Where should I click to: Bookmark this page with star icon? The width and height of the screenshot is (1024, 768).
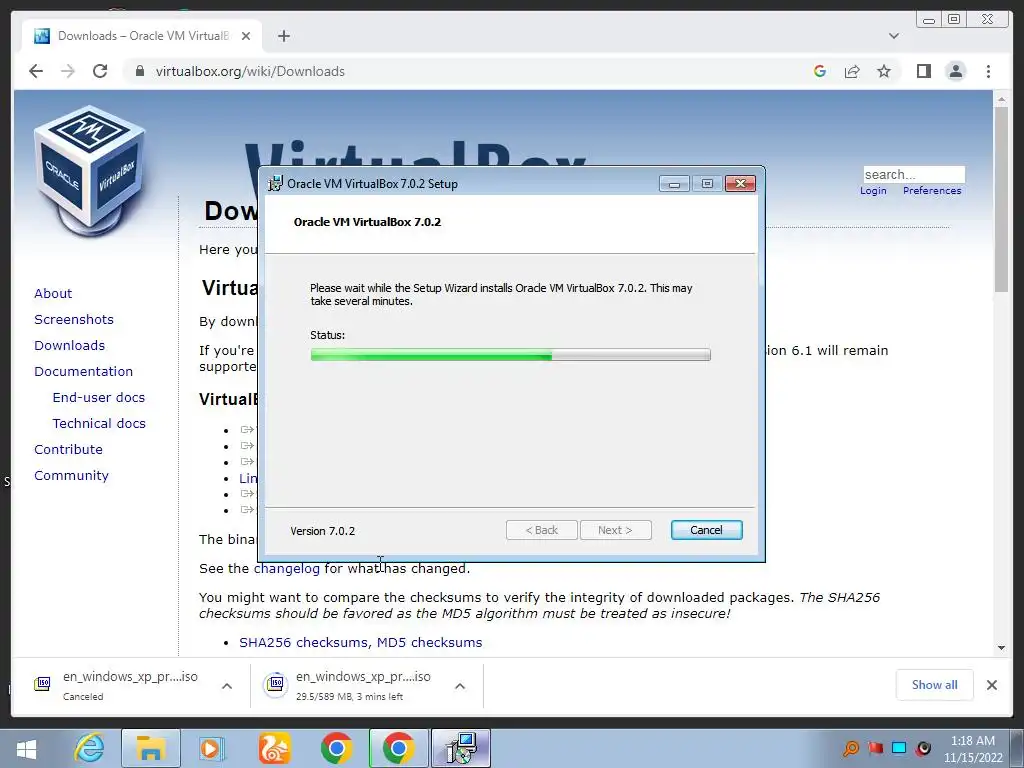pyautogui.click(x=884, y=71)
